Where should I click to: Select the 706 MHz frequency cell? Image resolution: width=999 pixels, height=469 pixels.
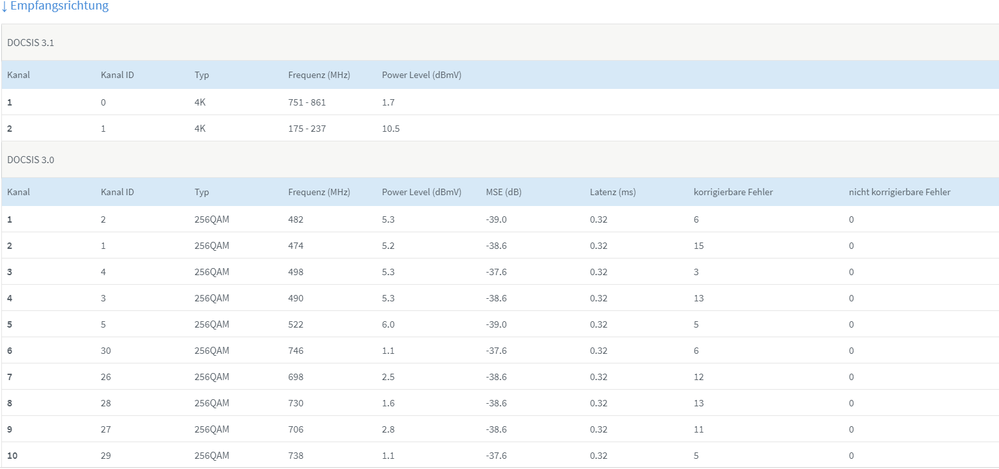296,429
